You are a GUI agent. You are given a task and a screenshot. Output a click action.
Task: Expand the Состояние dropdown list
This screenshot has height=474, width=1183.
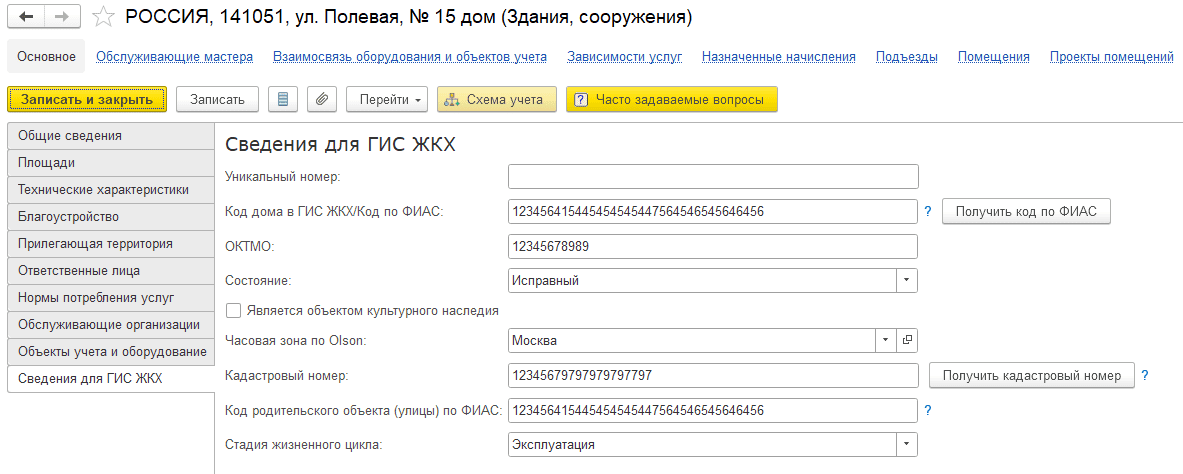click(x=906, y=280)
